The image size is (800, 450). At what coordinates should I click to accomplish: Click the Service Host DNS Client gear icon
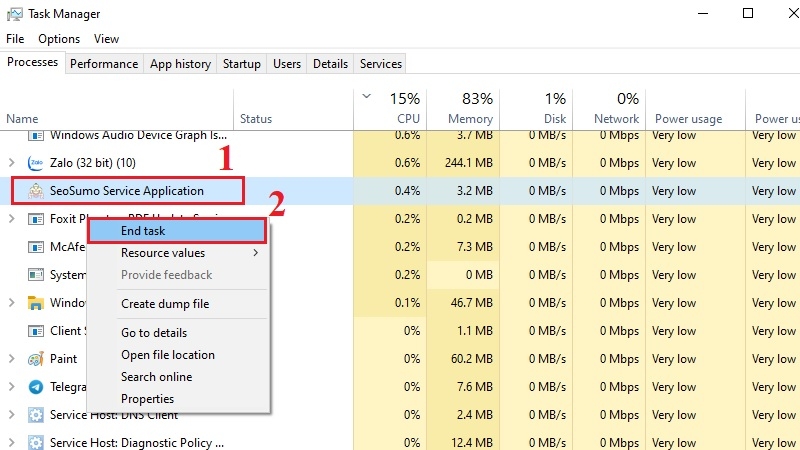pyautogui.click(x=36, y=415)
